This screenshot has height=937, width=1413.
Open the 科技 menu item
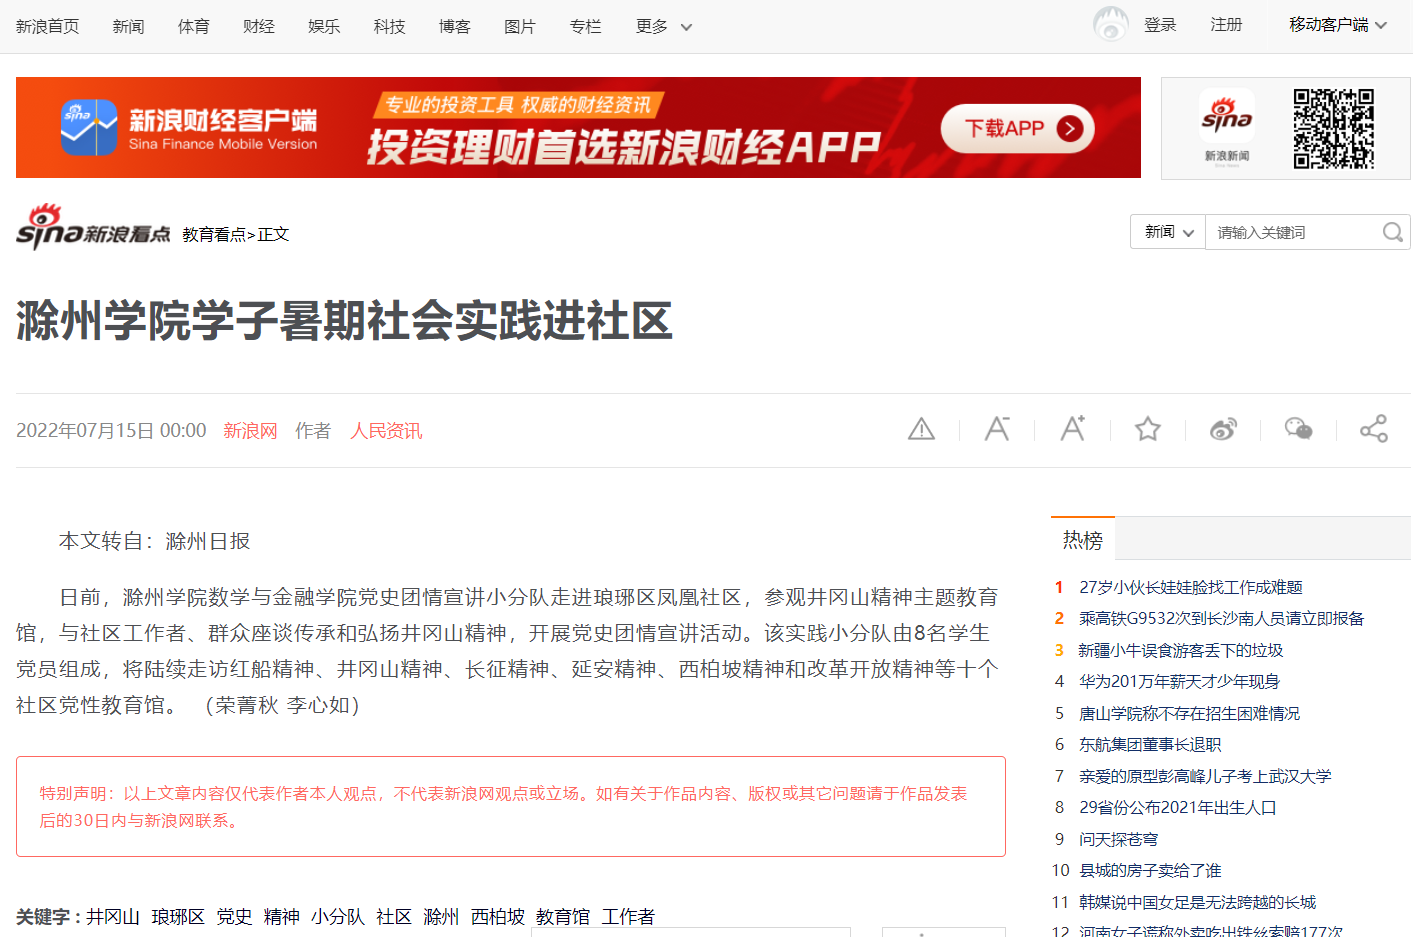[x=389, y=27]
